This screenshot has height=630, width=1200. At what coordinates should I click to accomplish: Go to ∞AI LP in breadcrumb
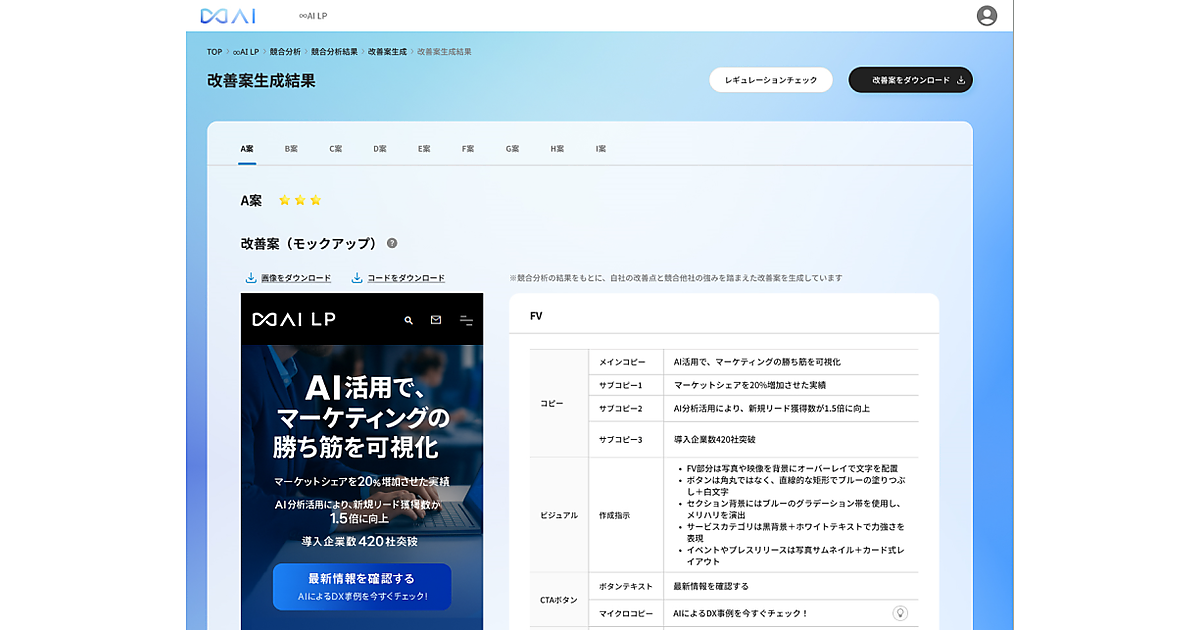coord(246,51)
